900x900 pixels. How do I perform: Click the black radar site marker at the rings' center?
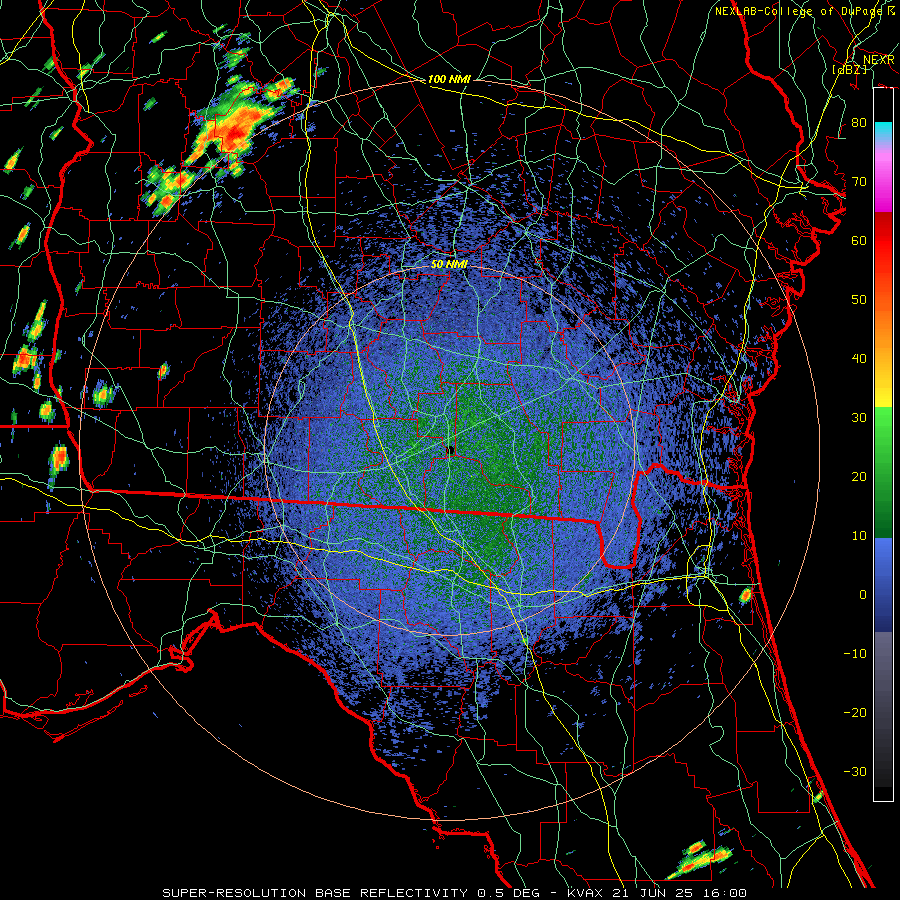coord(451,451)
